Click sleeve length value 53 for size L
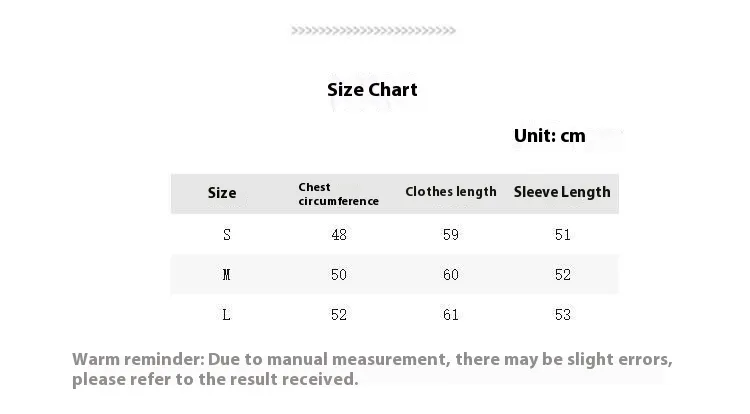The height and width of the screenshot is (414, 750). click(x=563, y=315)
